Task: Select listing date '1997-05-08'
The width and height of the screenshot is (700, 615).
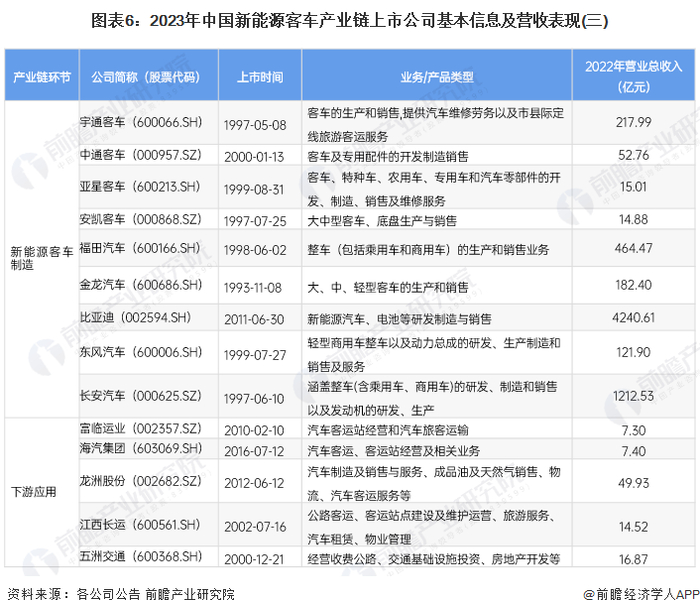Action: click(x=255, y=125)
